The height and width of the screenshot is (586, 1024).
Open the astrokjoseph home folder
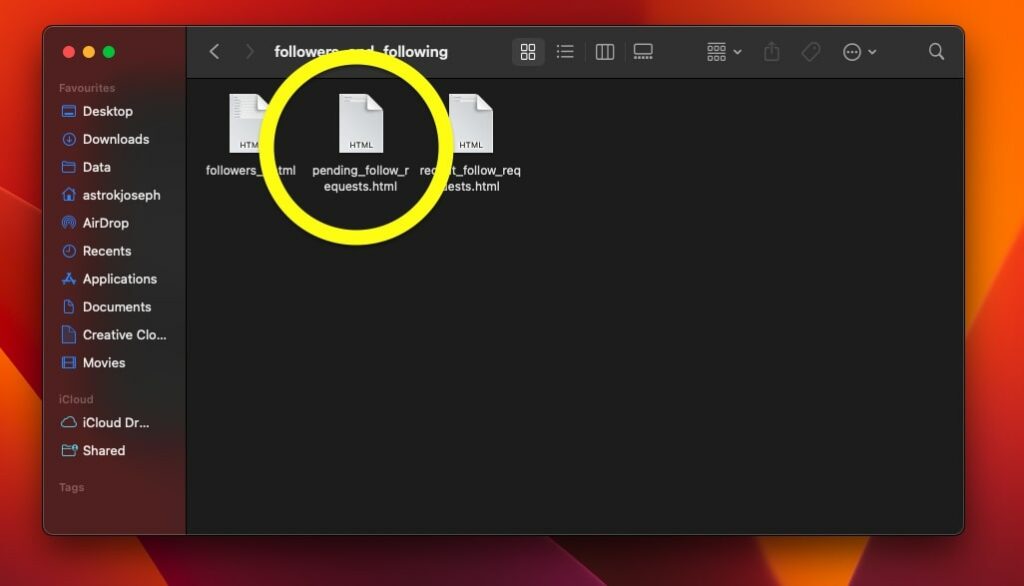(x=121, y=195)
